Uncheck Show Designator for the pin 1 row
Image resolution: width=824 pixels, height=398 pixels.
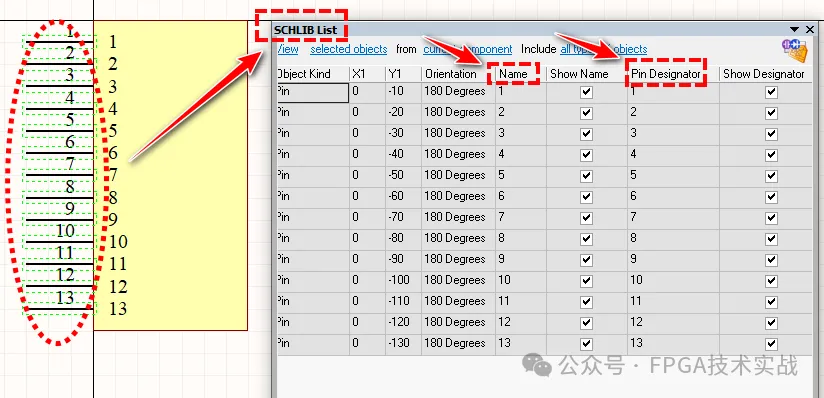771,93
